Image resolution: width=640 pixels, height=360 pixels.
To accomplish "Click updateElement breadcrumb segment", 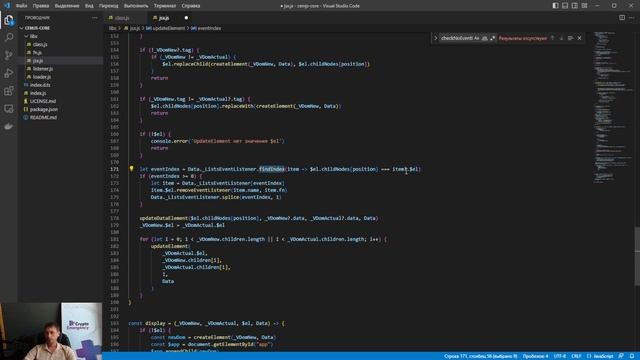I will [169, 28].
